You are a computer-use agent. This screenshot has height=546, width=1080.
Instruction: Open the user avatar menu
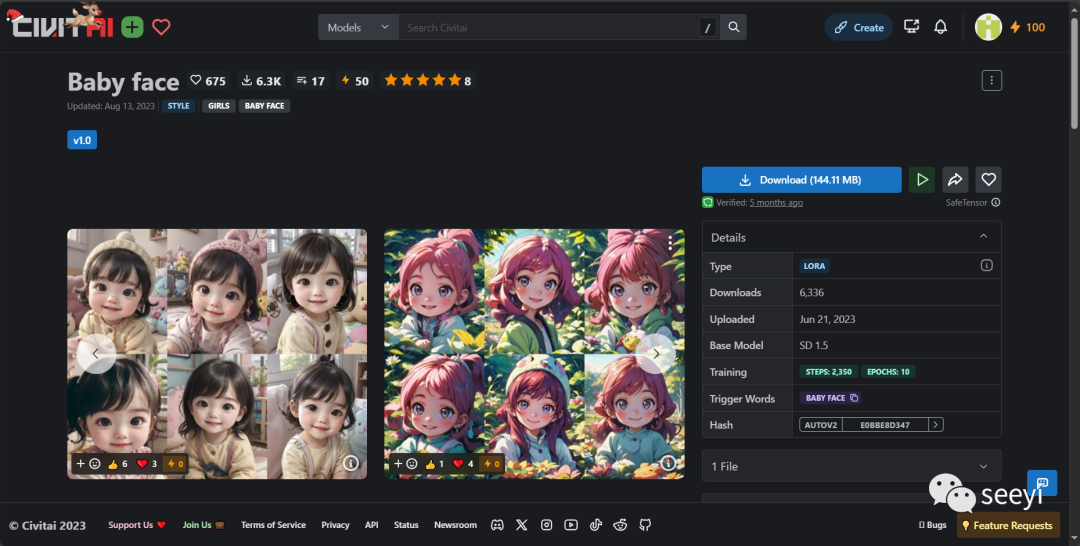click(x=988, y=27)
